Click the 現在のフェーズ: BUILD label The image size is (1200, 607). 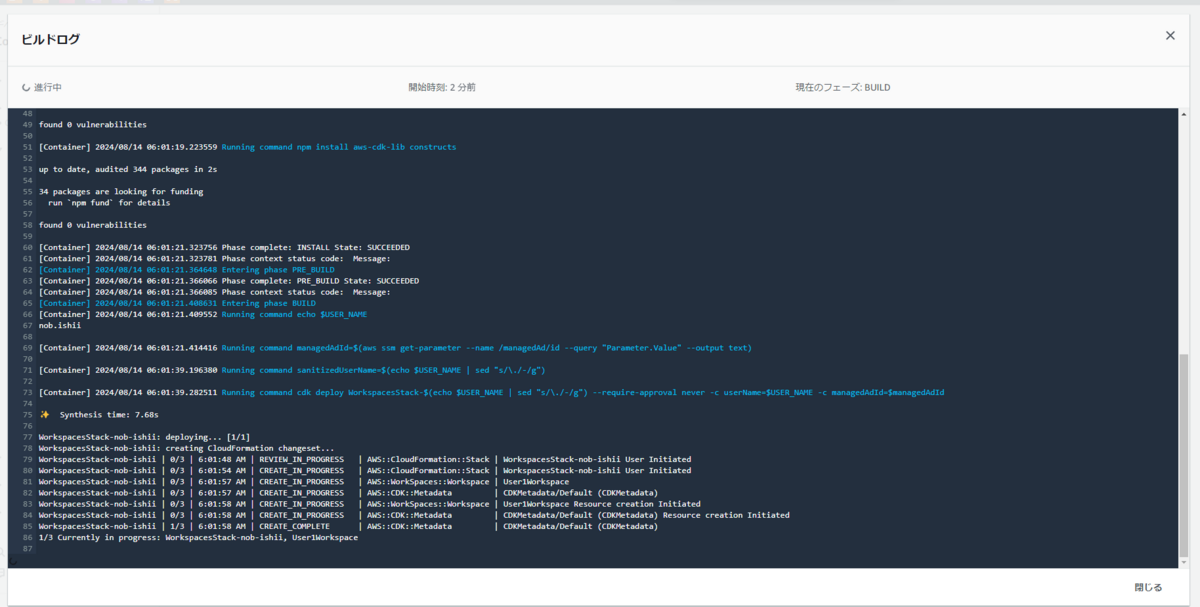pyautogui.click(x=843, y=88)
